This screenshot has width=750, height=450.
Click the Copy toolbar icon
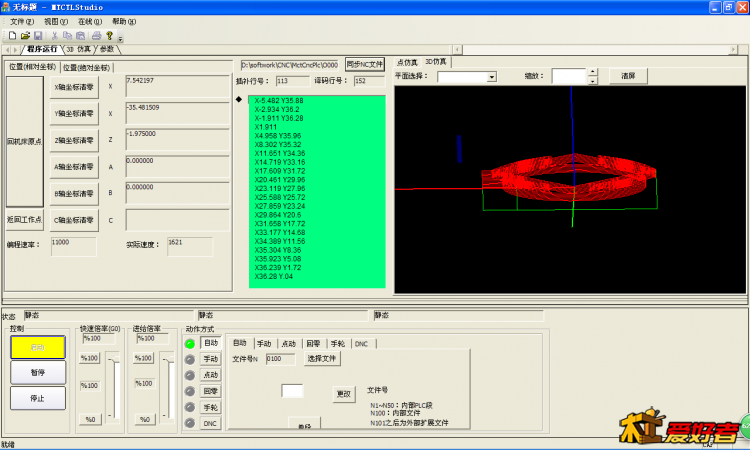[x=67, y=35]
